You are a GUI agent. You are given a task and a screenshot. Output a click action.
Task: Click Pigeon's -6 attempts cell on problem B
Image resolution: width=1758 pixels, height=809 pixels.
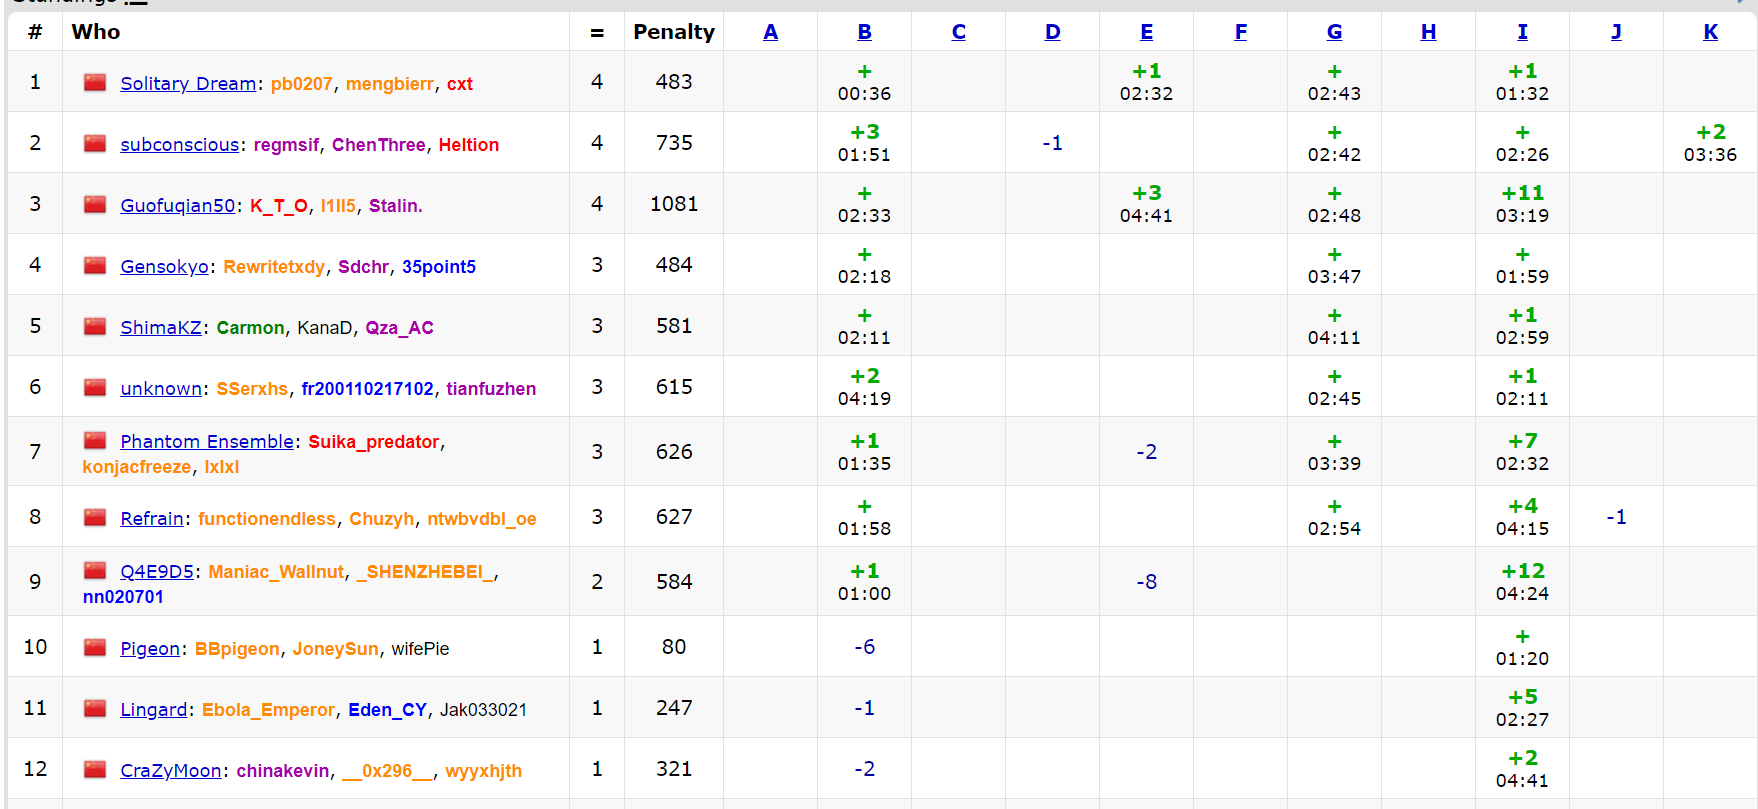(864, 647)
